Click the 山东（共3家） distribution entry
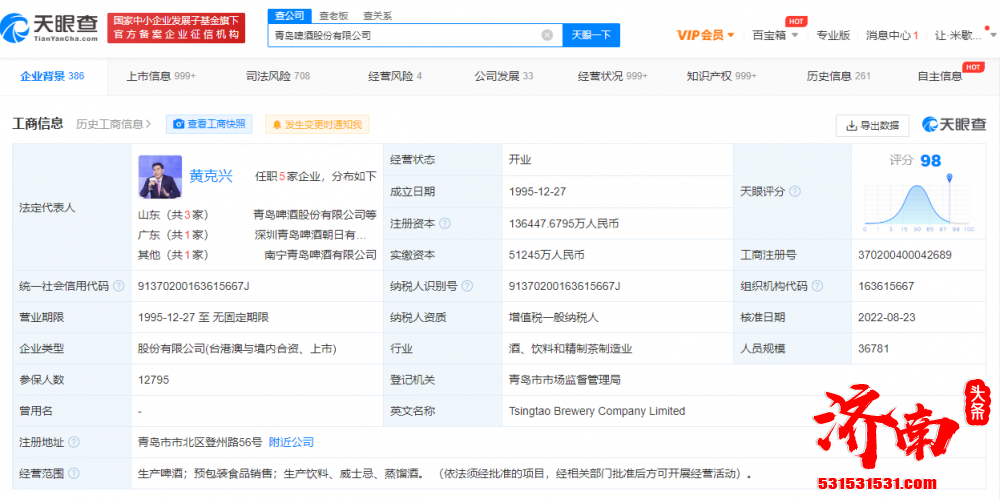The width and height of the screenshot is (1000, 499). coord(173,214)
